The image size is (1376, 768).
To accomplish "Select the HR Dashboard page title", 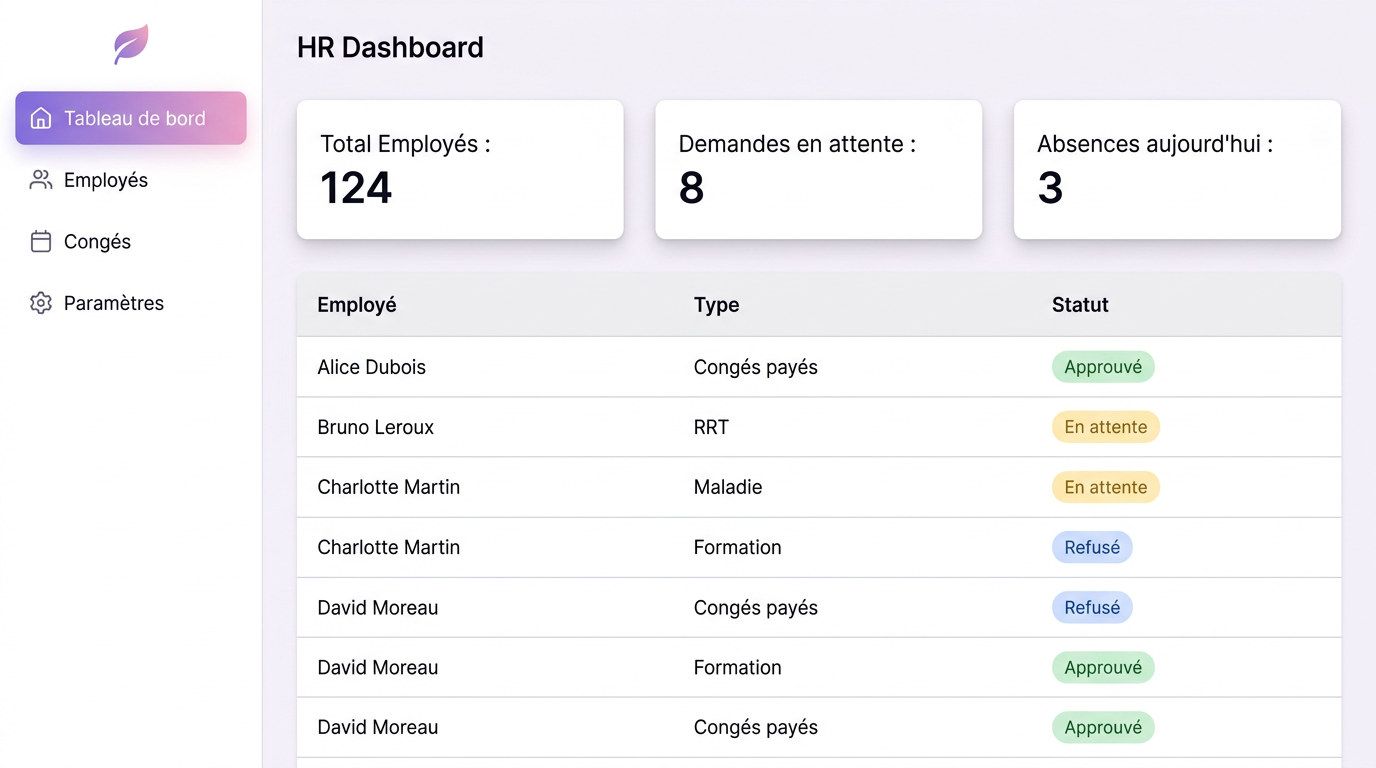I will pyautogui.click(x=390, y=47).
